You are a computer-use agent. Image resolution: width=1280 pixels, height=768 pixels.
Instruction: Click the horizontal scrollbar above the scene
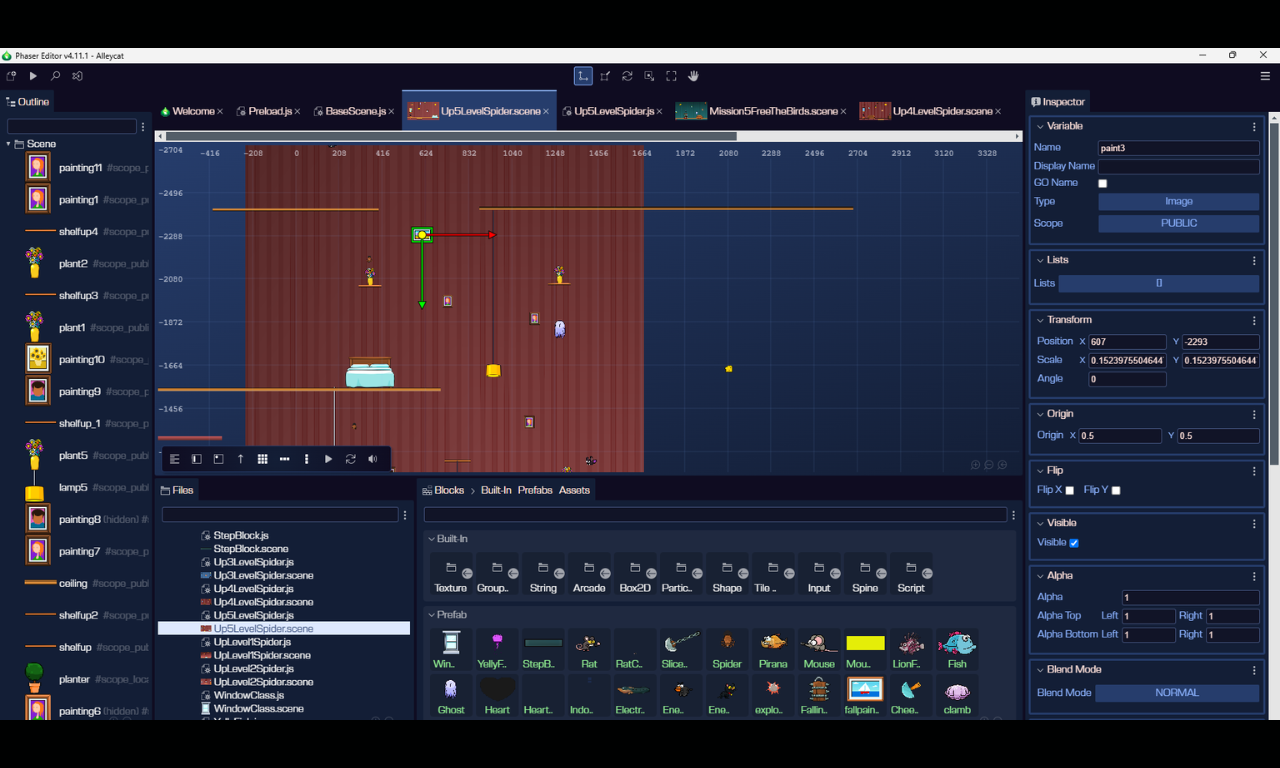(x=450, y=136)
